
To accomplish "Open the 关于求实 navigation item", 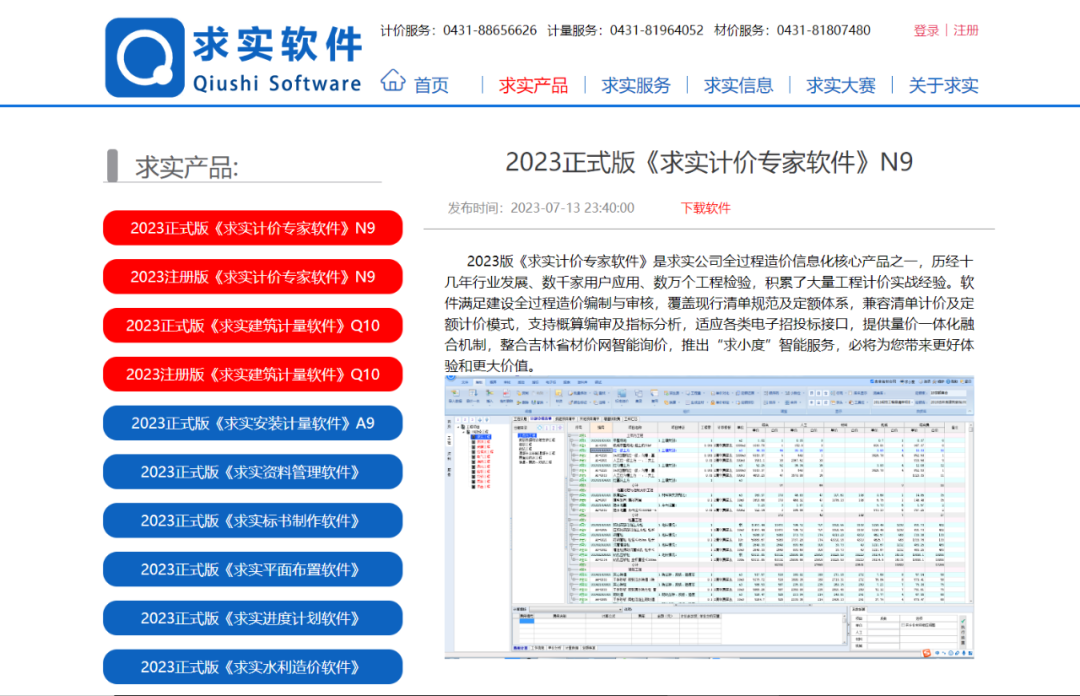I will click(x=944, y=85).
